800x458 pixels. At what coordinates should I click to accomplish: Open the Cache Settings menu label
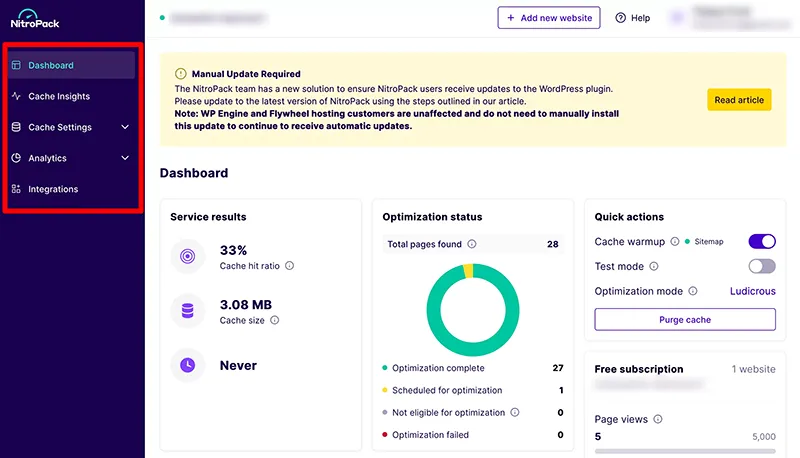(60, 127)
